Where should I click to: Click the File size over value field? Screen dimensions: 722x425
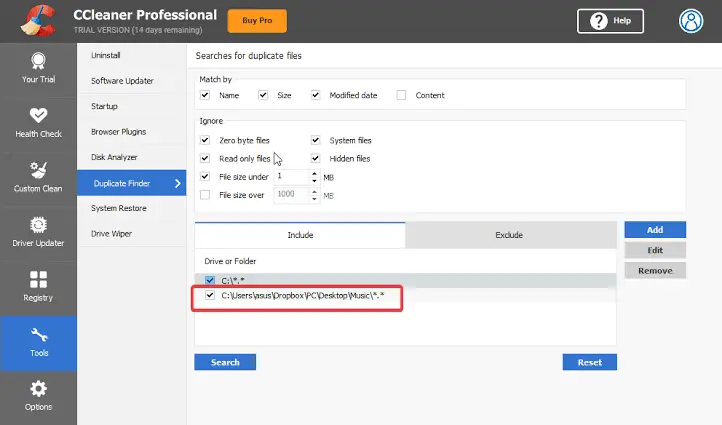[291, 195]
